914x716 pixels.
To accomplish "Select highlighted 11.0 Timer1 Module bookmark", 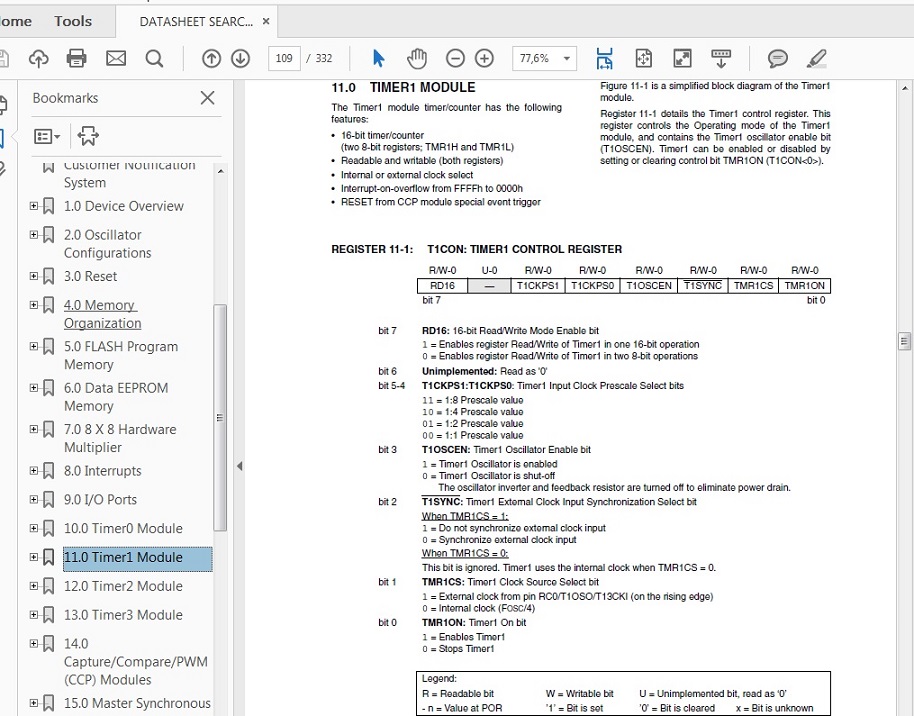I will (x=138, y=557).
